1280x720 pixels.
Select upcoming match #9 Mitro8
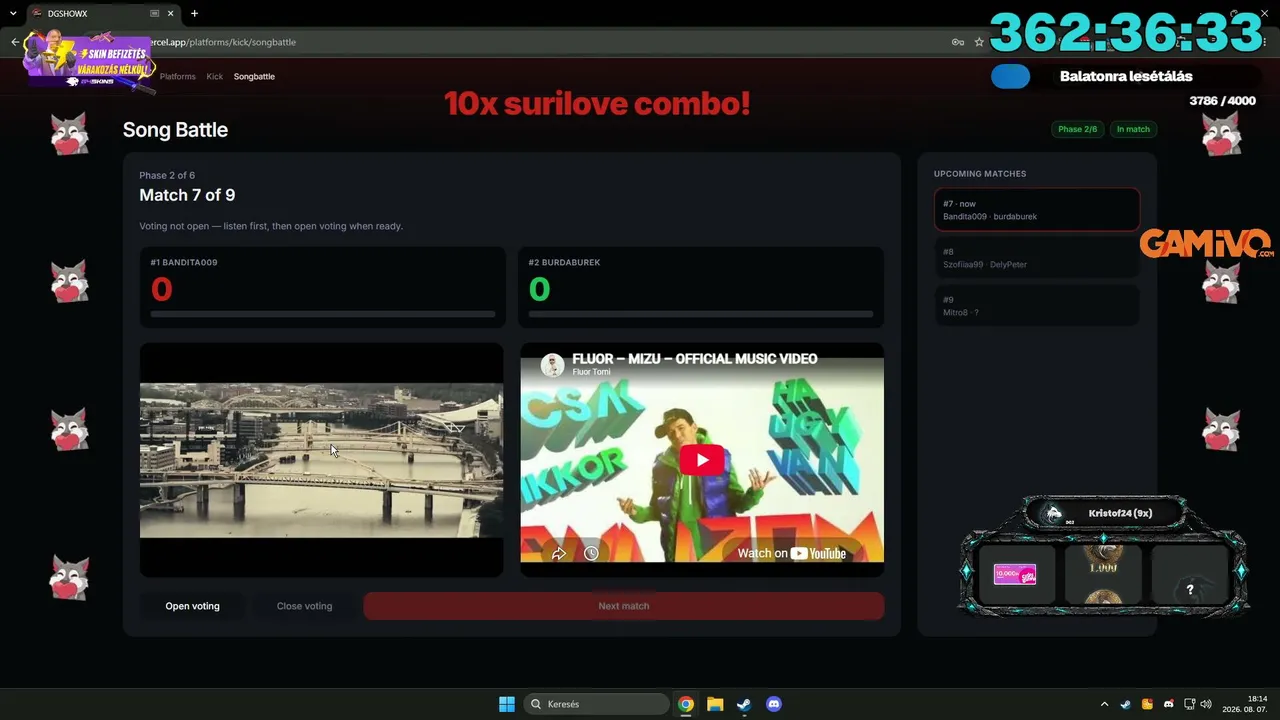click(1037, 306)
